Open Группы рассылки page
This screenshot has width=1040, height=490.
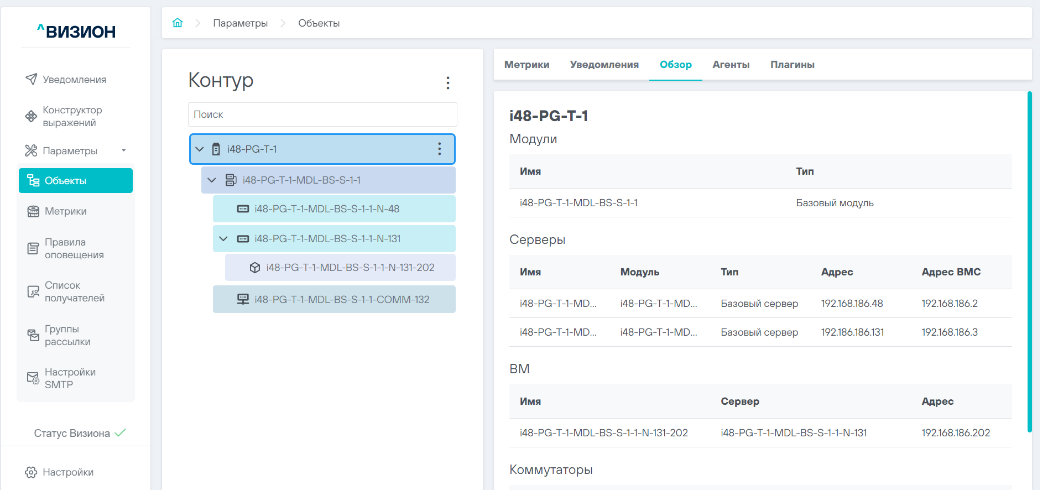tap(67, 335)
